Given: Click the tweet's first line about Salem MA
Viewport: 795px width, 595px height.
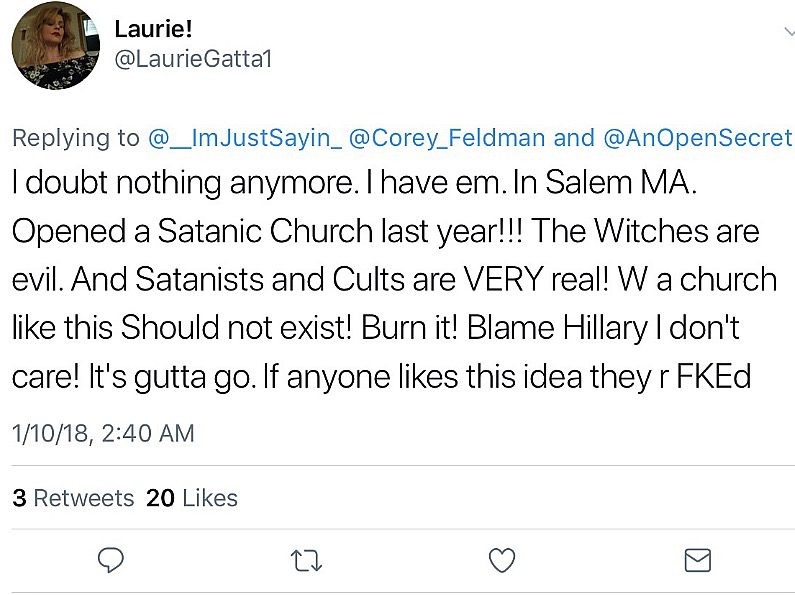Looking at the screenshot, I should (354, 182).
